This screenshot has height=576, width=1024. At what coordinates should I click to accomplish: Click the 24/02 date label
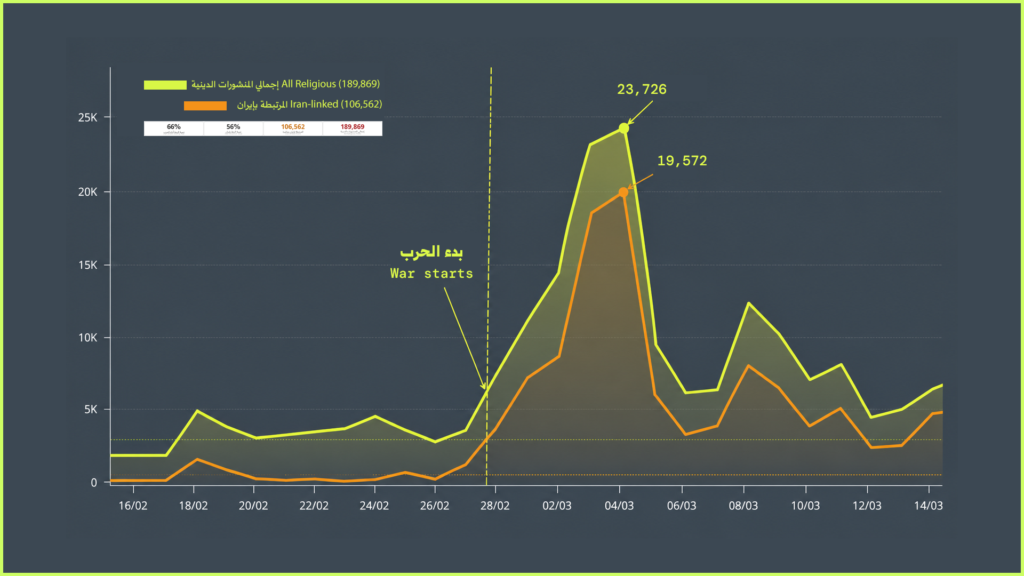[x=374, y=506]
